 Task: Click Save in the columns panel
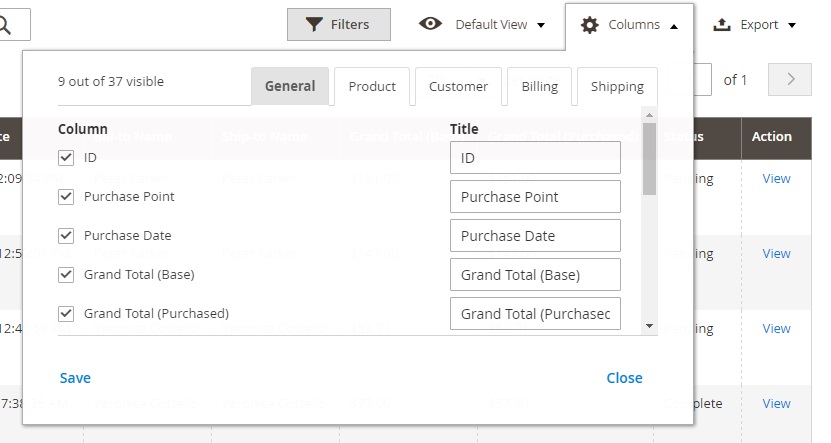(x=75, y=378)
